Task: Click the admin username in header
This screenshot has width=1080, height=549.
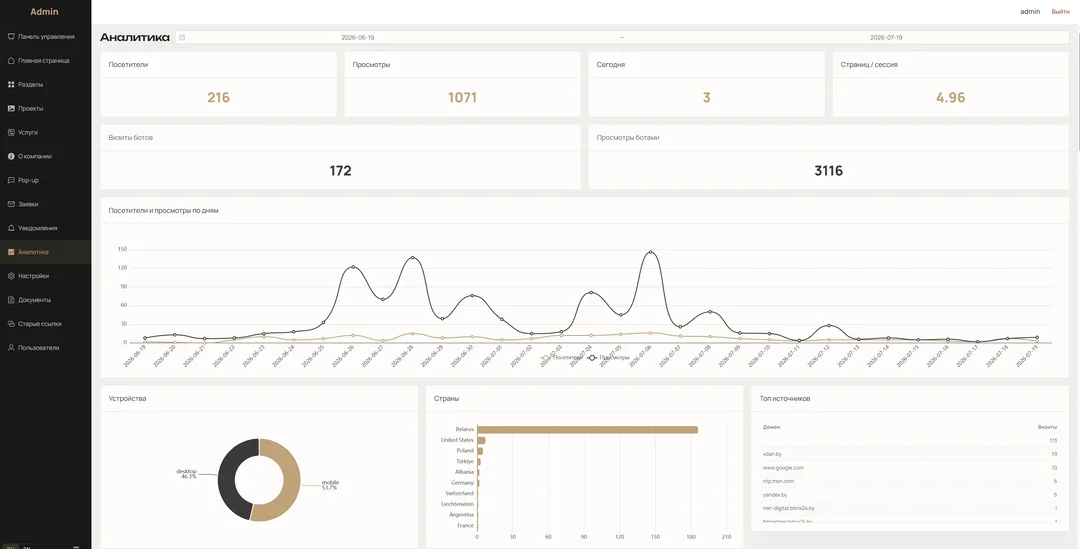Action: 1030,12
